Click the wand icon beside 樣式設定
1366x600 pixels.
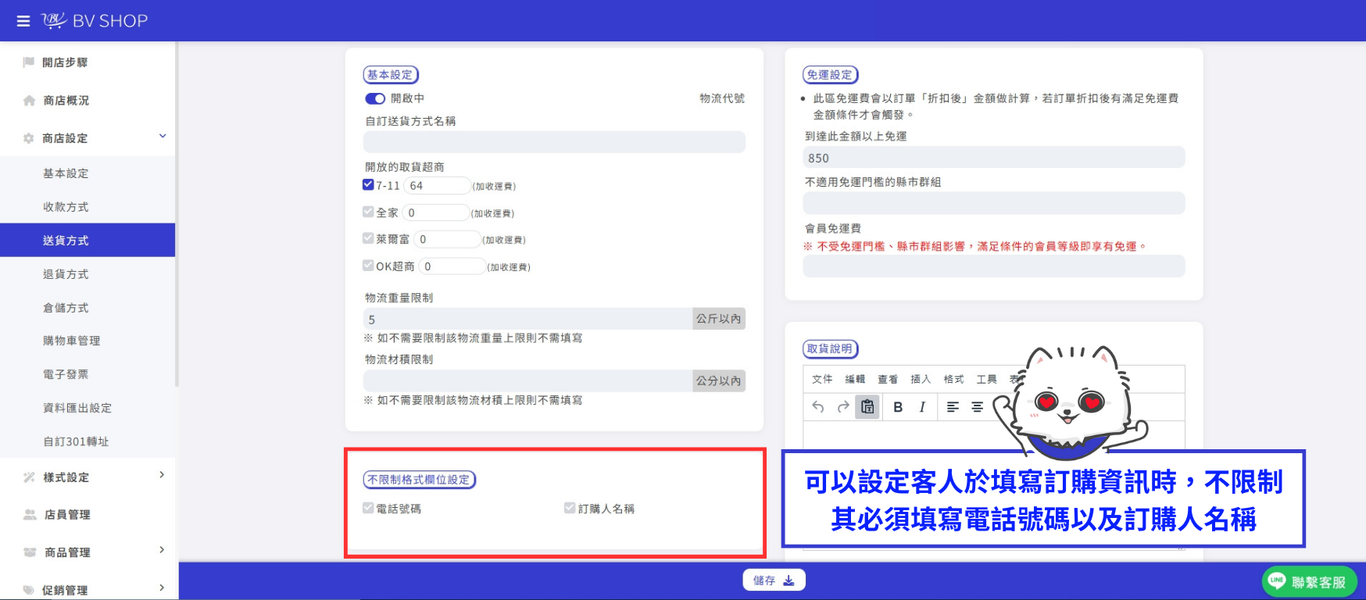click(29, 478)
